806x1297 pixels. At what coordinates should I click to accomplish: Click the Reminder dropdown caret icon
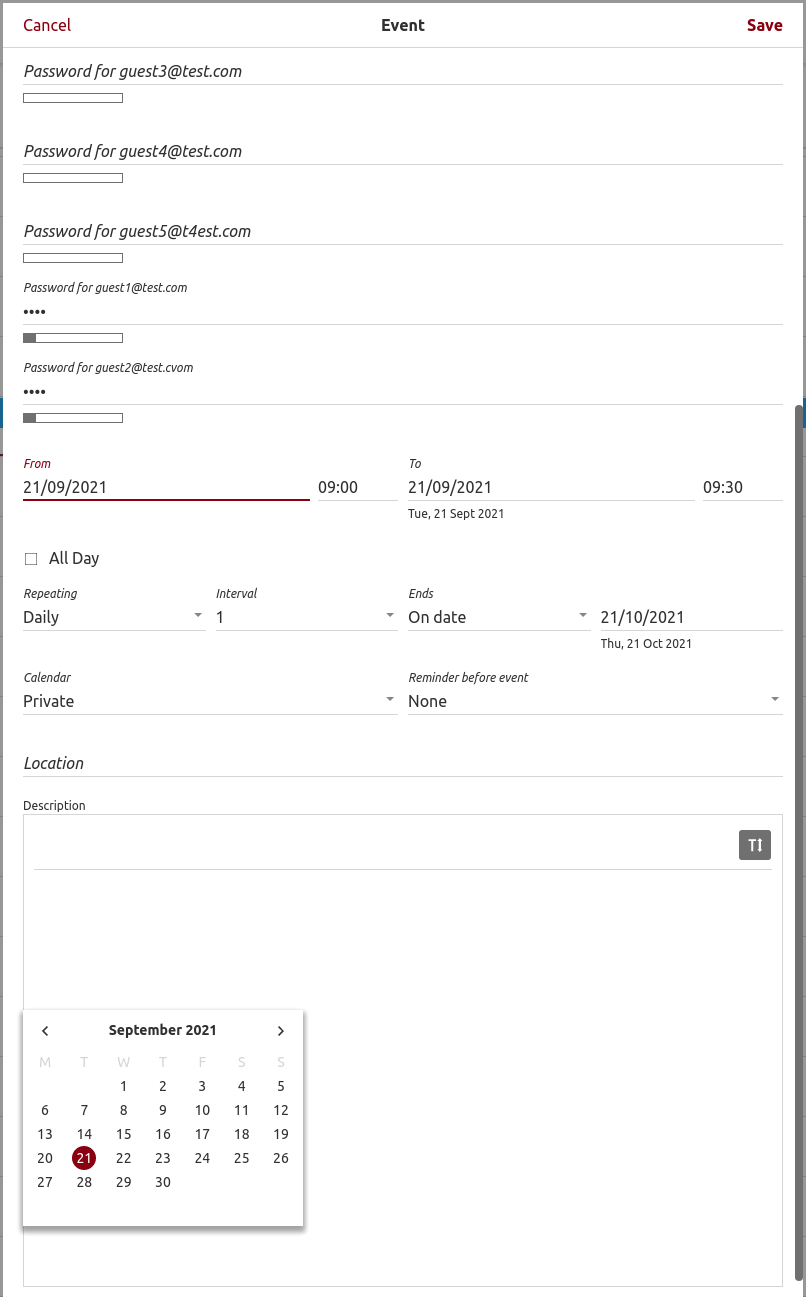(x=775, y=699)
